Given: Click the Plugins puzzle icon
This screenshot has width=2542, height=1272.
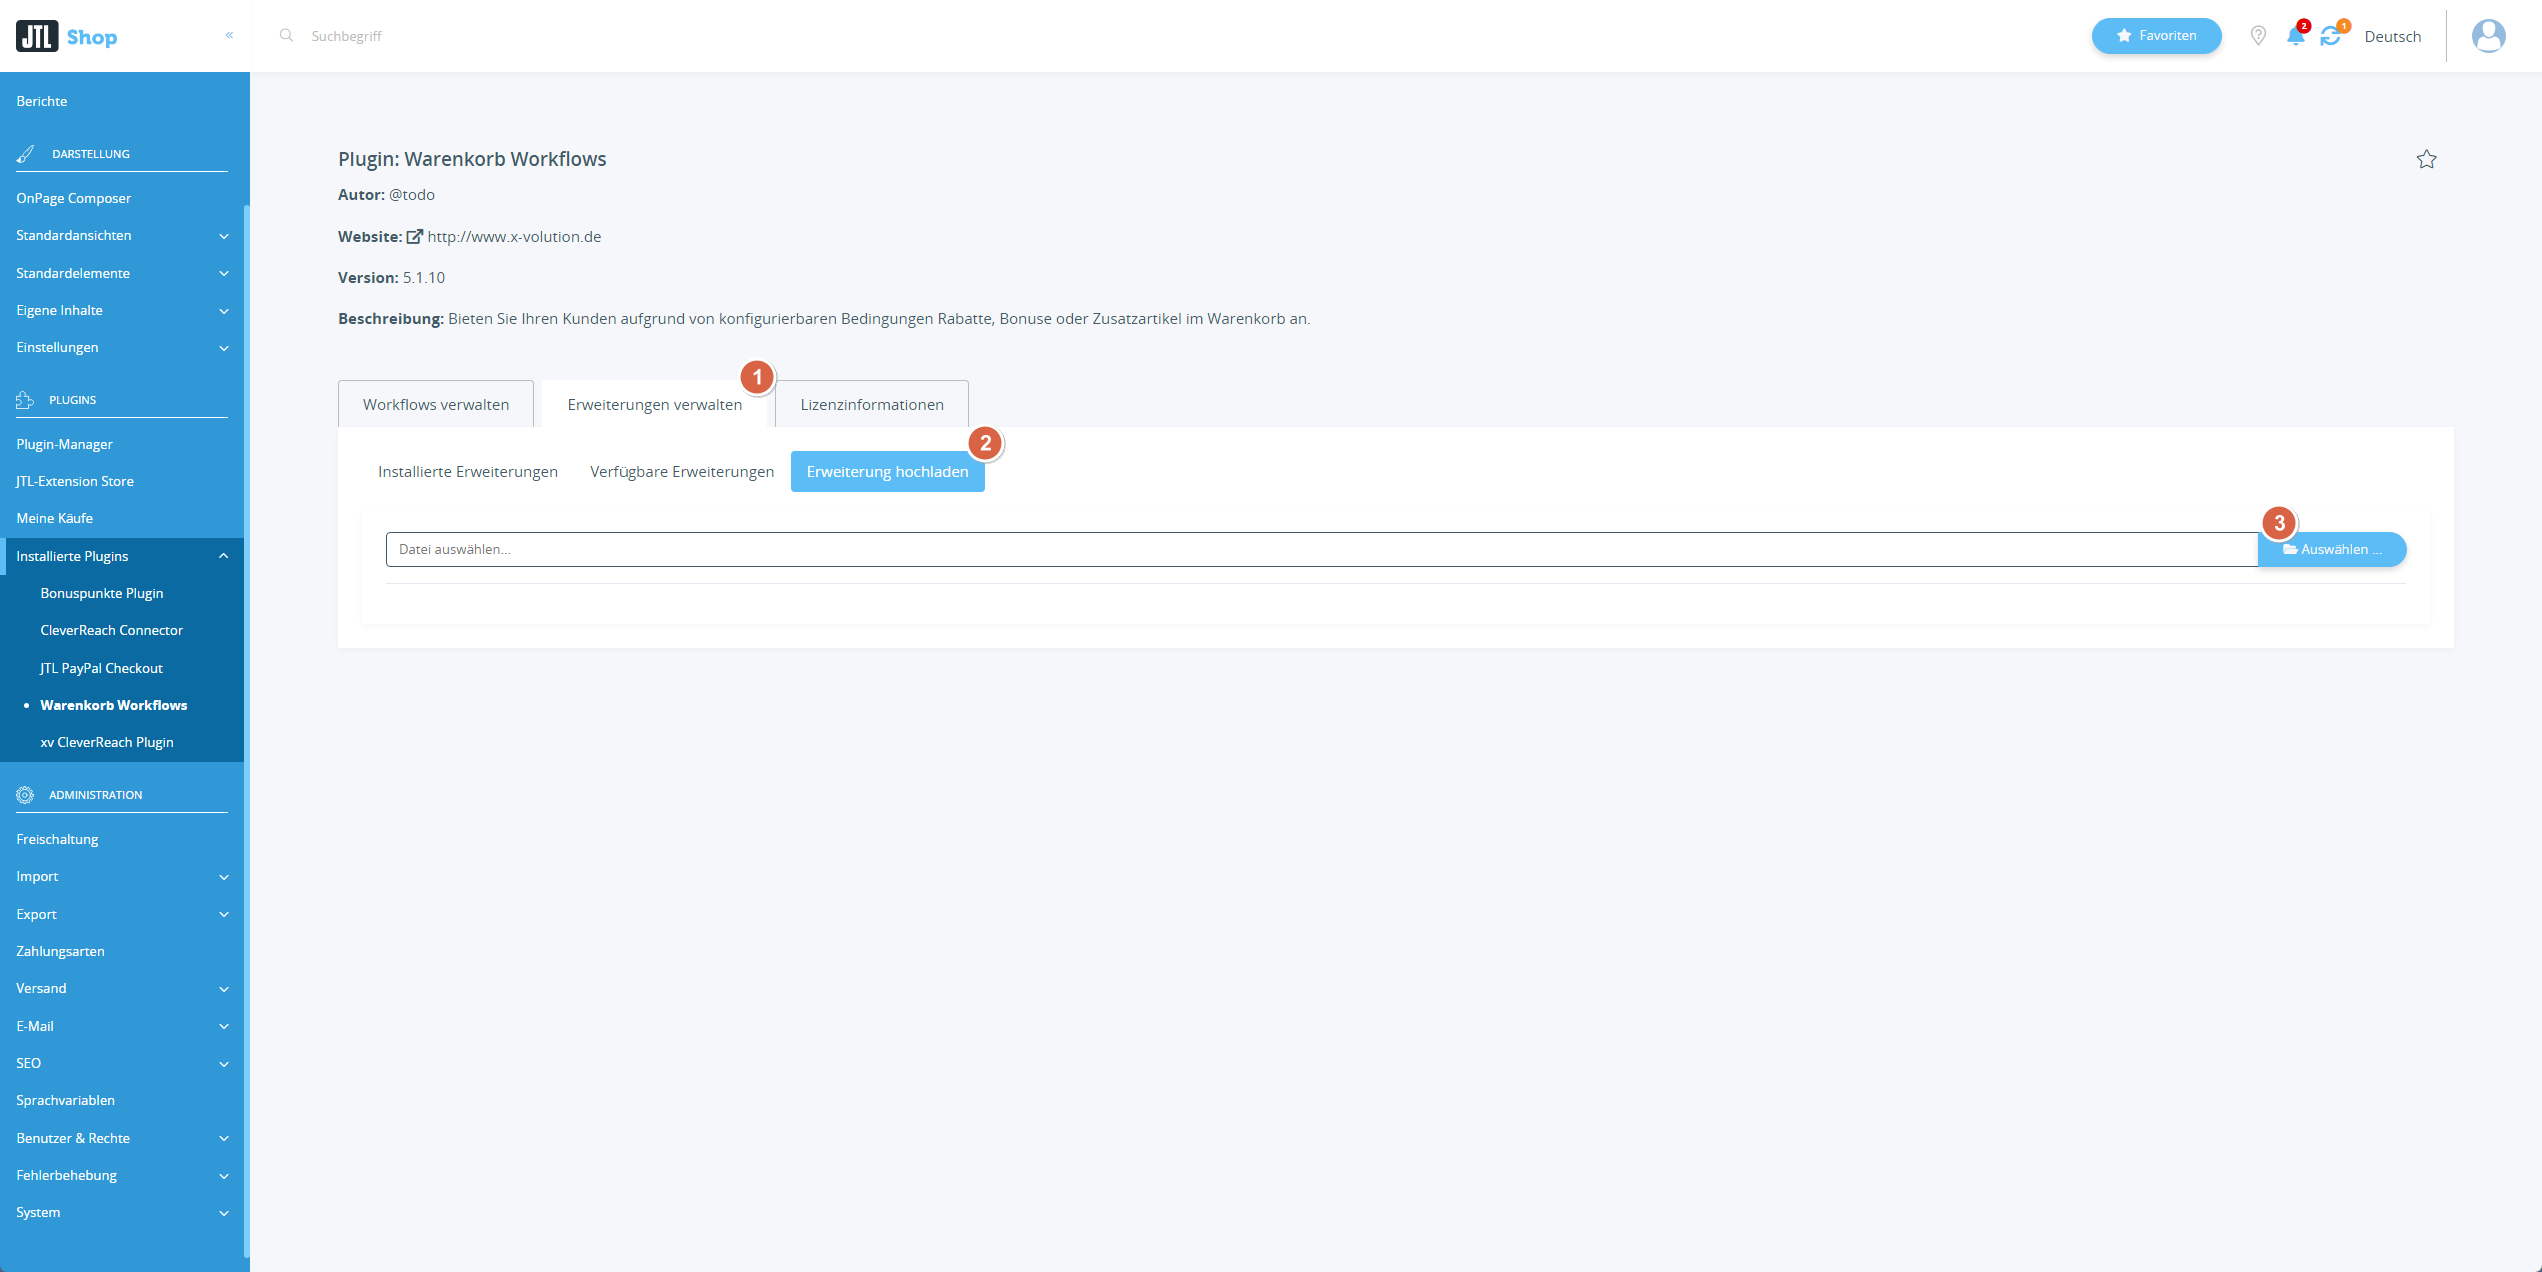Looking at the screenshot, I should pyautogui.click(x=25, y=400).
